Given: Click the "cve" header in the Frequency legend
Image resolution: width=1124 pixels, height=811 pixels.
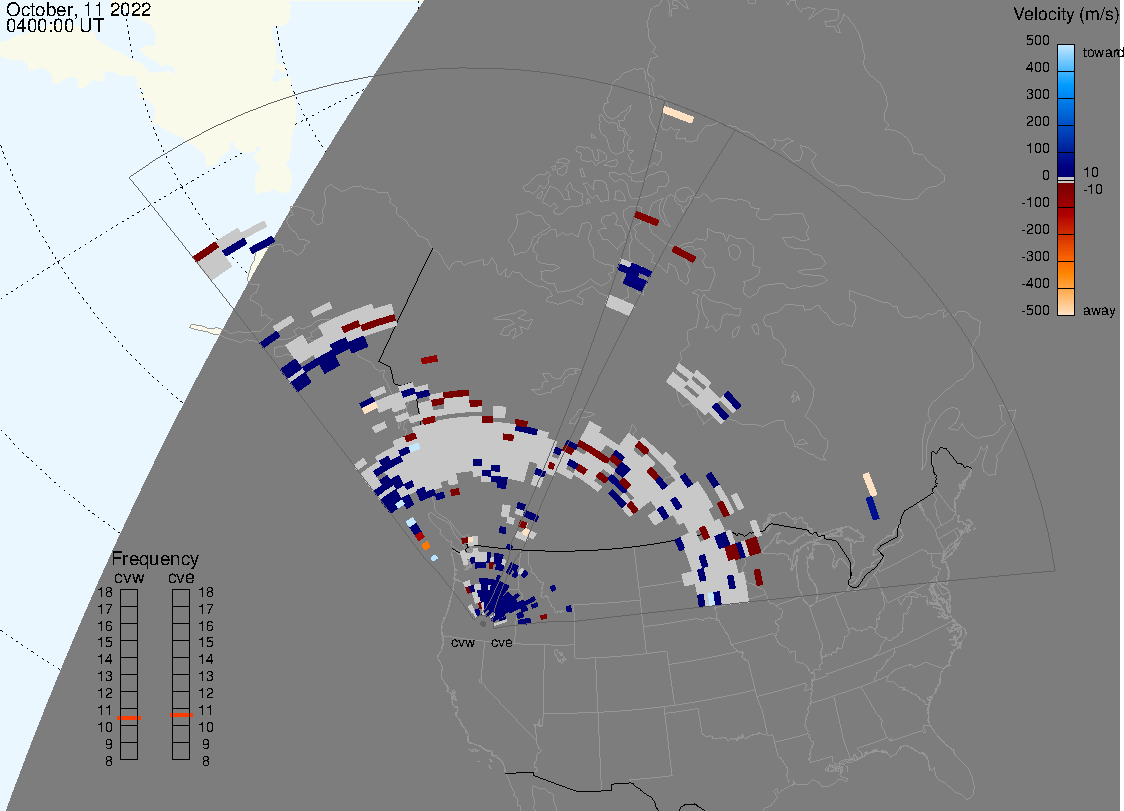Looking at the screenshot, I should (x=181, y=578).
